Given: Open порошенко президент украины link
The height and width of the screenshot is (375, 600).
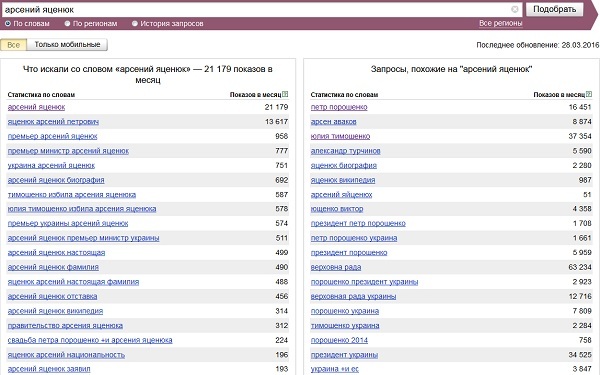Looking at the screenshot, I should [x=364, y=282].
